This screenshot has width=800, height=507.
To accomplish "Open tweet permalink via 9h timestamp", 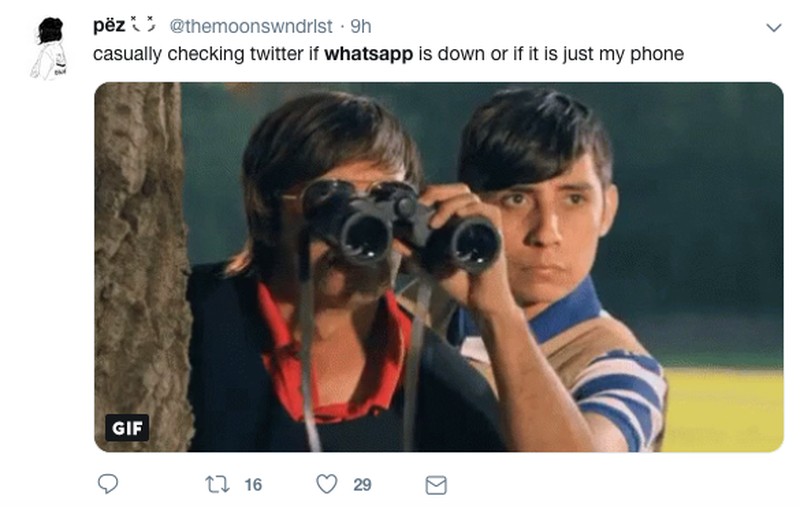I will coord(361,26).
